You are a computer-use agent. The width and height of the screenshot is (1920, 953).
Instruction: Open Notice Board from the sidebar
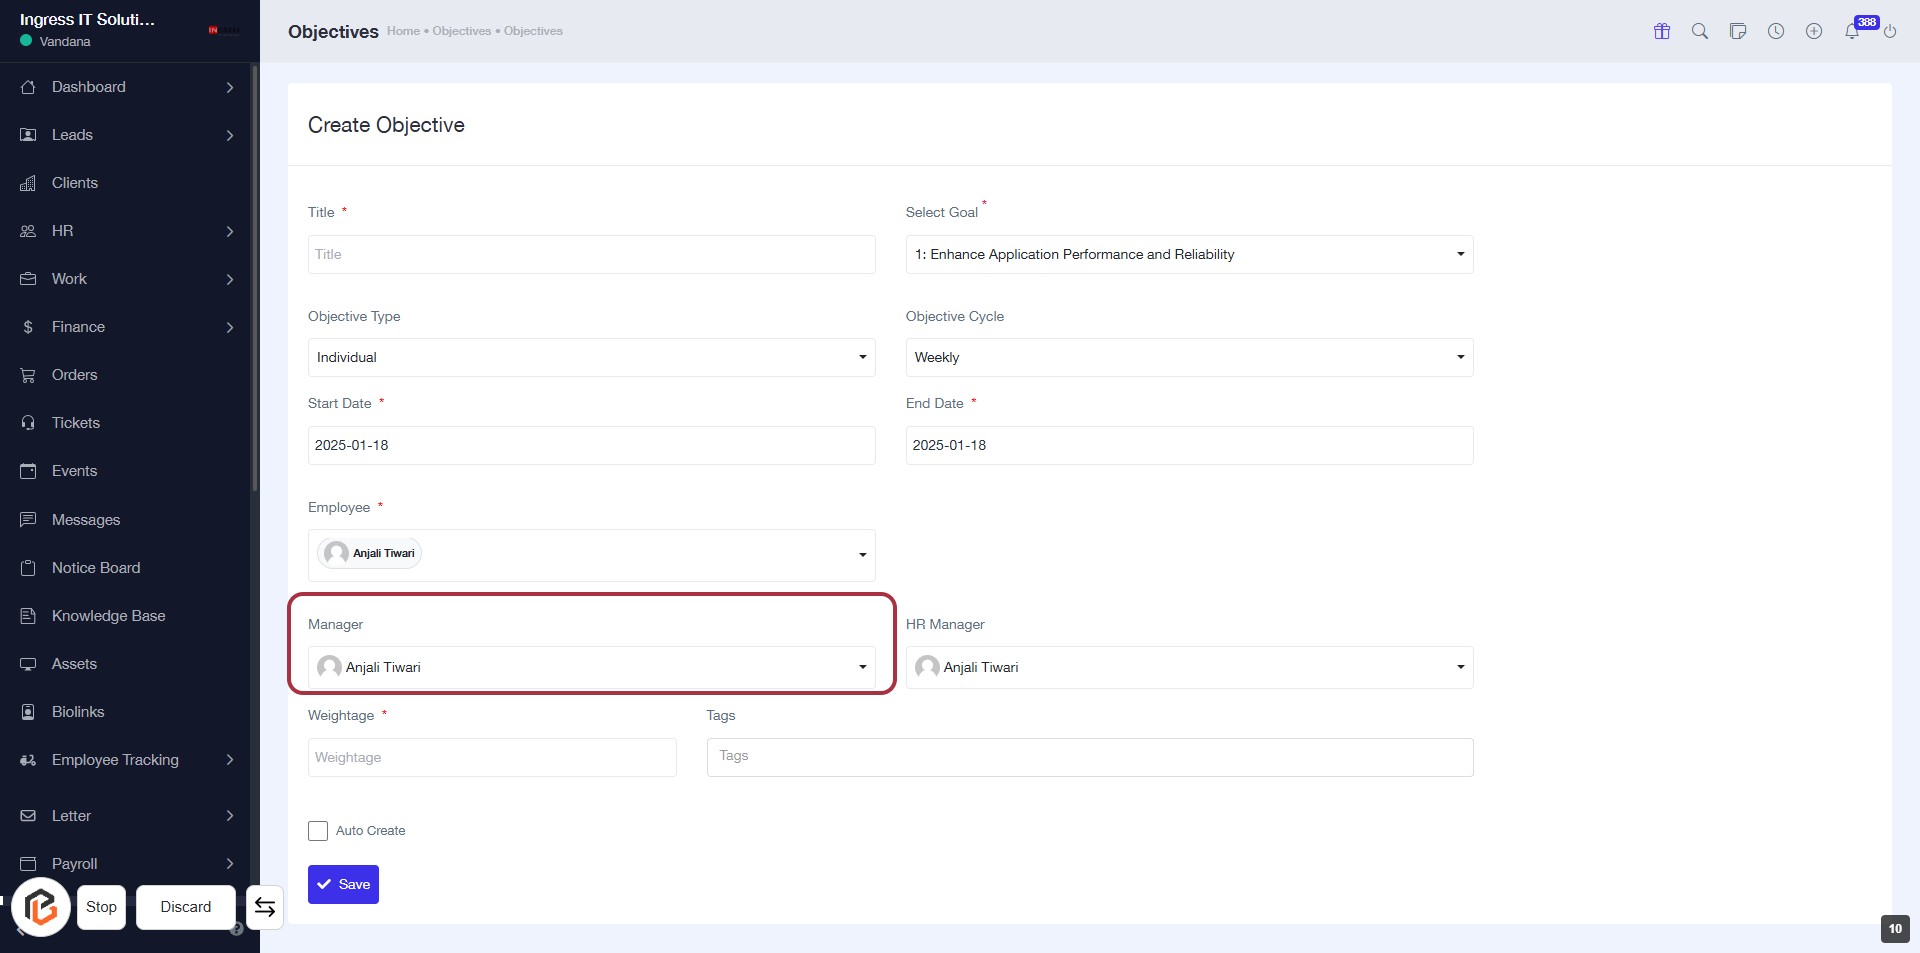96,568
